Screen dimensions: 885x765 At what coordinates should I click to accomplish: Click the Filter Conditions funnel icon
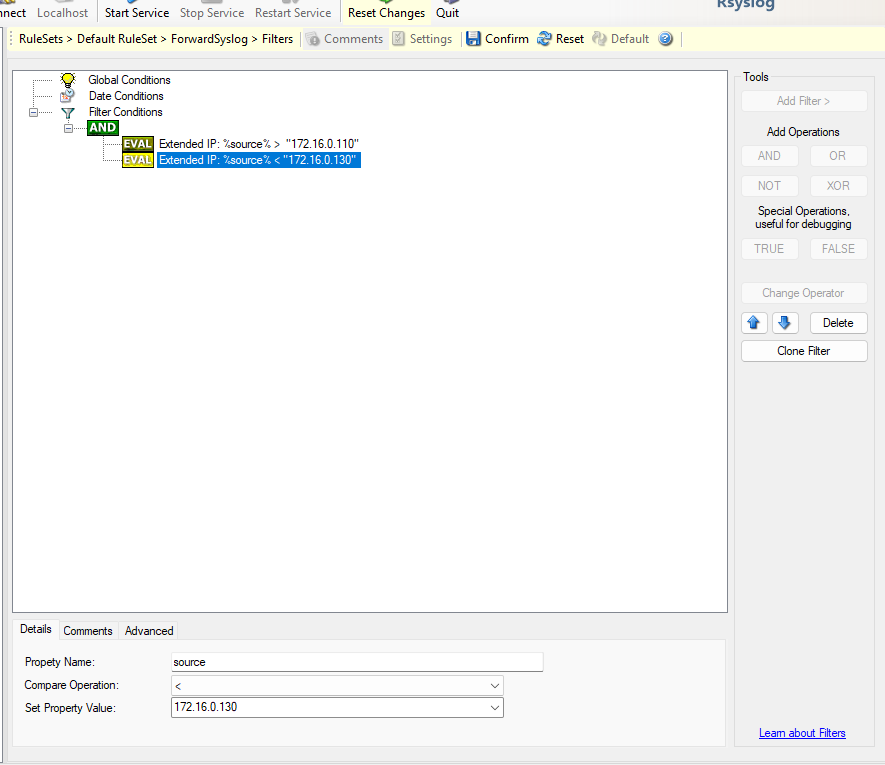click(68, 112)
